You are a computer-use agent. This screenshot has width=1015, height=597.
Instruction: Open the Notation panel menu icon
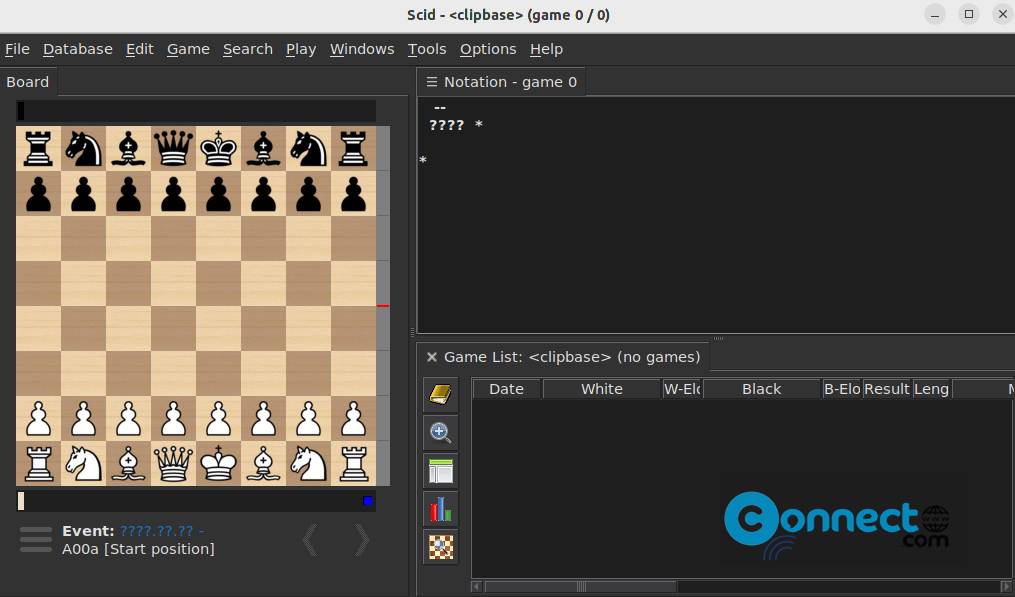432,82
